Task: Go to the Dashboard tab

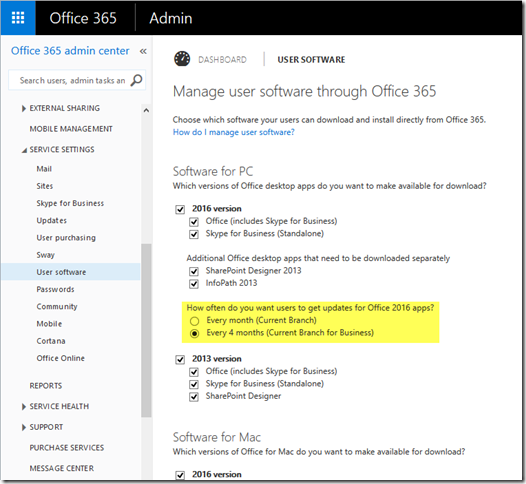Action: coord(222,60)
